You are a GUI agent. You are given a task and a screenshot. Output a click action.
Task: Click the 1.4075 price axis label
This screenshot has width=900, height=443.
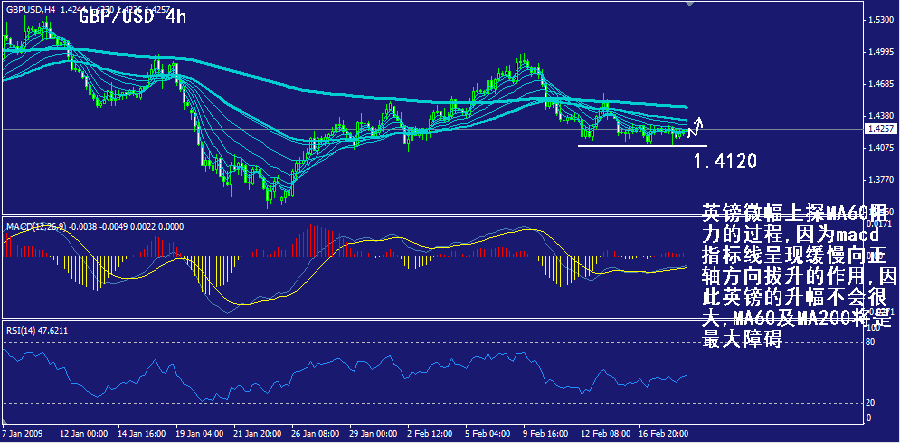pos(882,148)
